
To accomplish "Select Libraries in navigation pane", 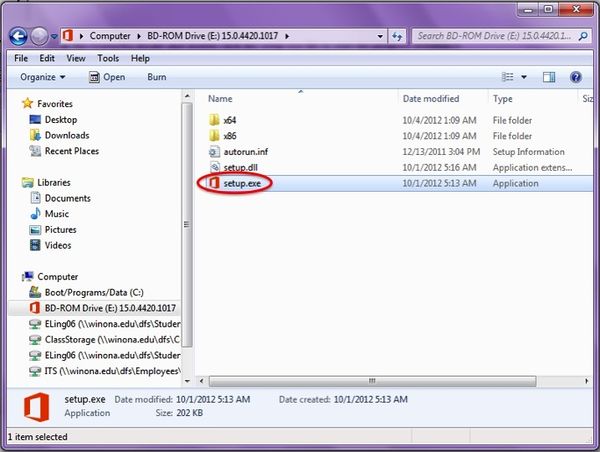I will pyautogui.click(x=54, y=182).
